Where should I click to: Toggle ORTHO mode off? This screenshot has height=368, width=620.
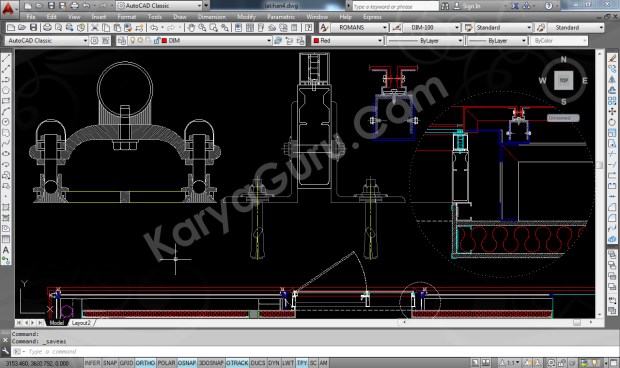tap(145, 363)
